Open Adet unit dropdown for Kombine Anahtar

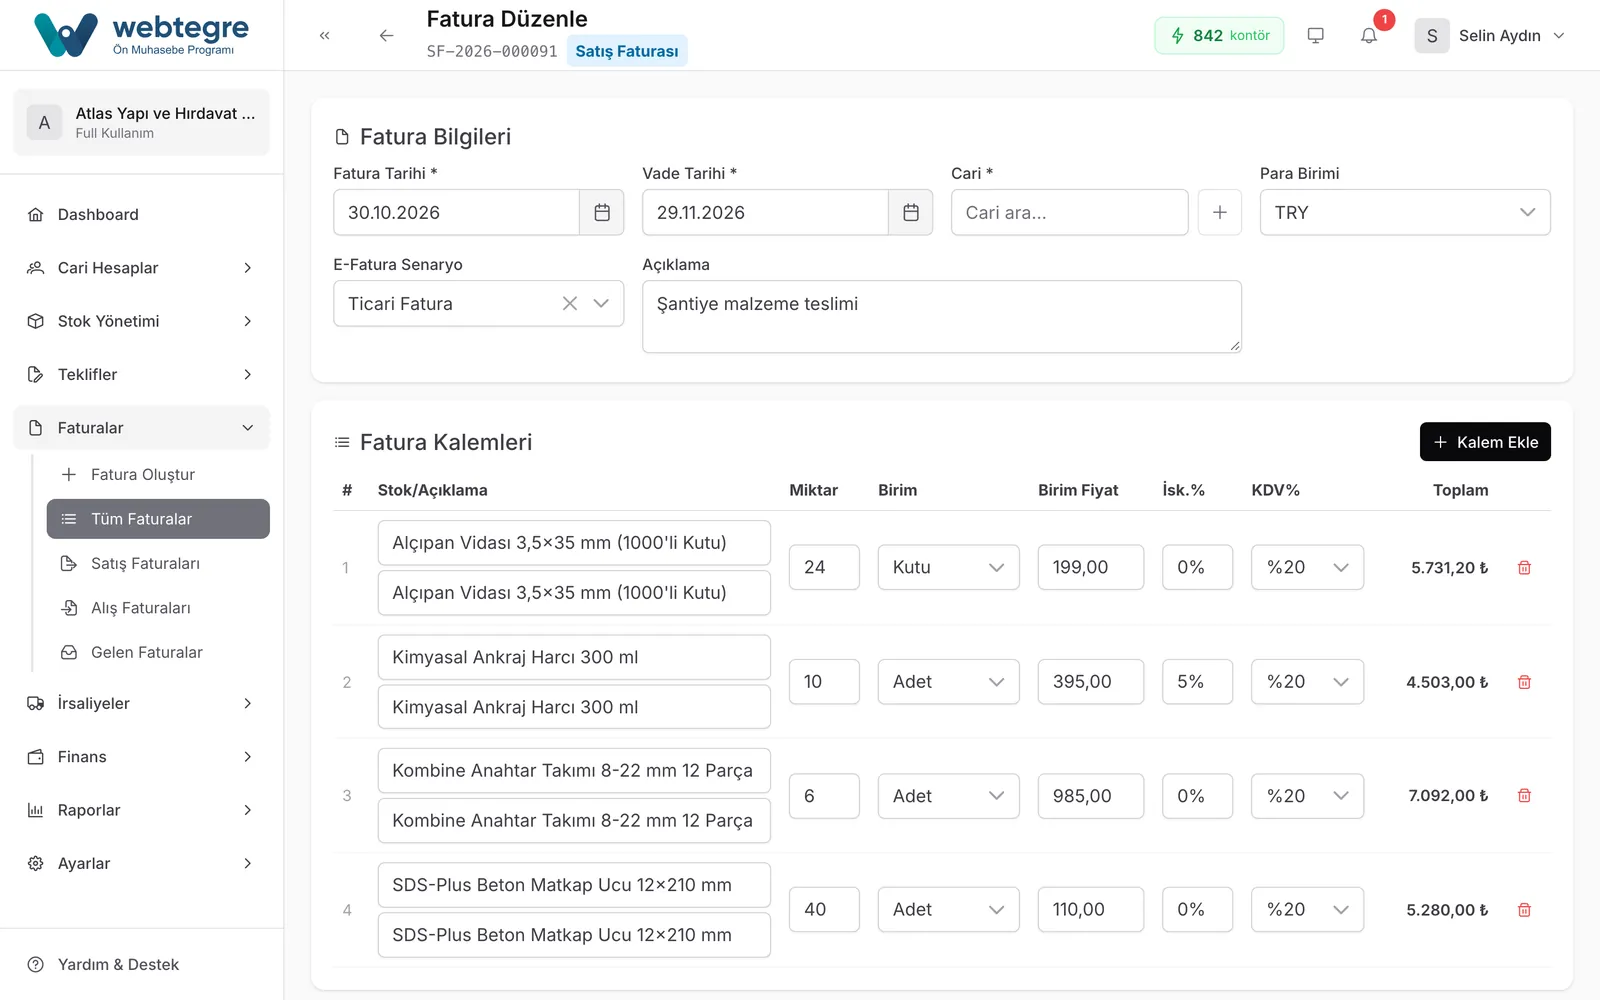pos(948,795)
